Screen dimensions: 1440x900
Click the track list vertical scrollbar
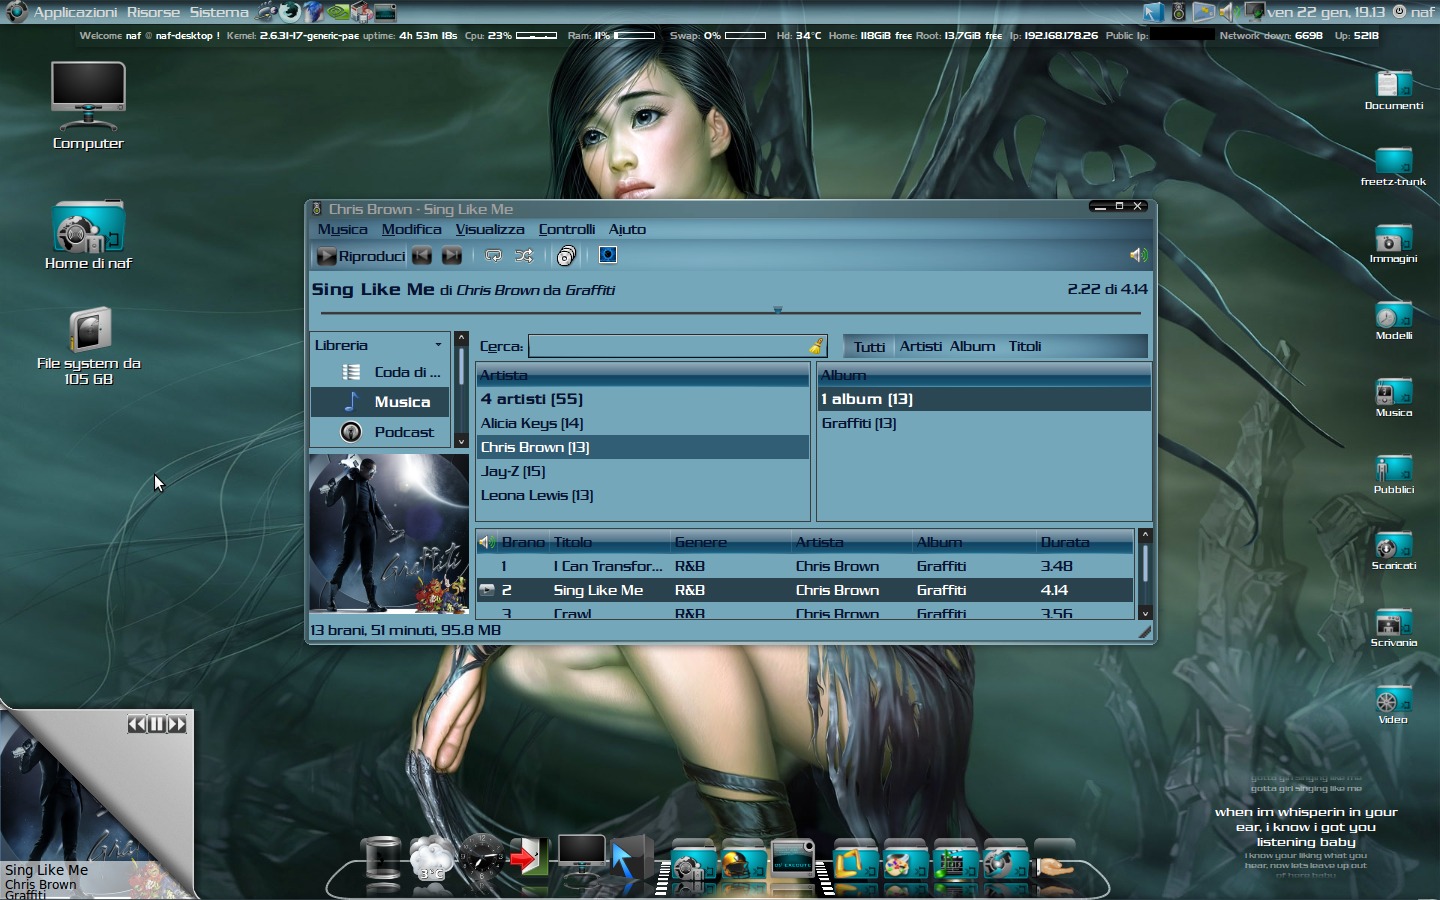click(x=1145, y=576)
